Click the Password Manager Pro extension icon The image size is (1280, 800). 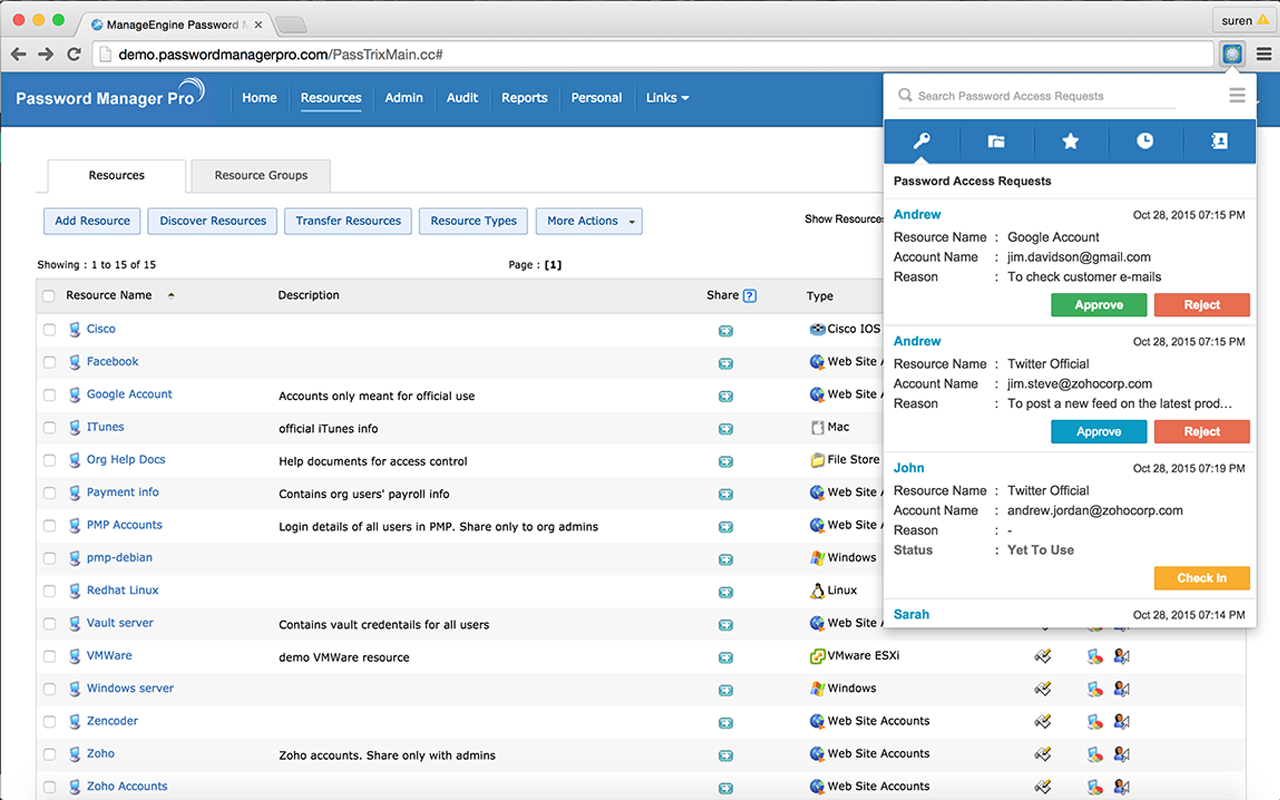[1232, 54]
